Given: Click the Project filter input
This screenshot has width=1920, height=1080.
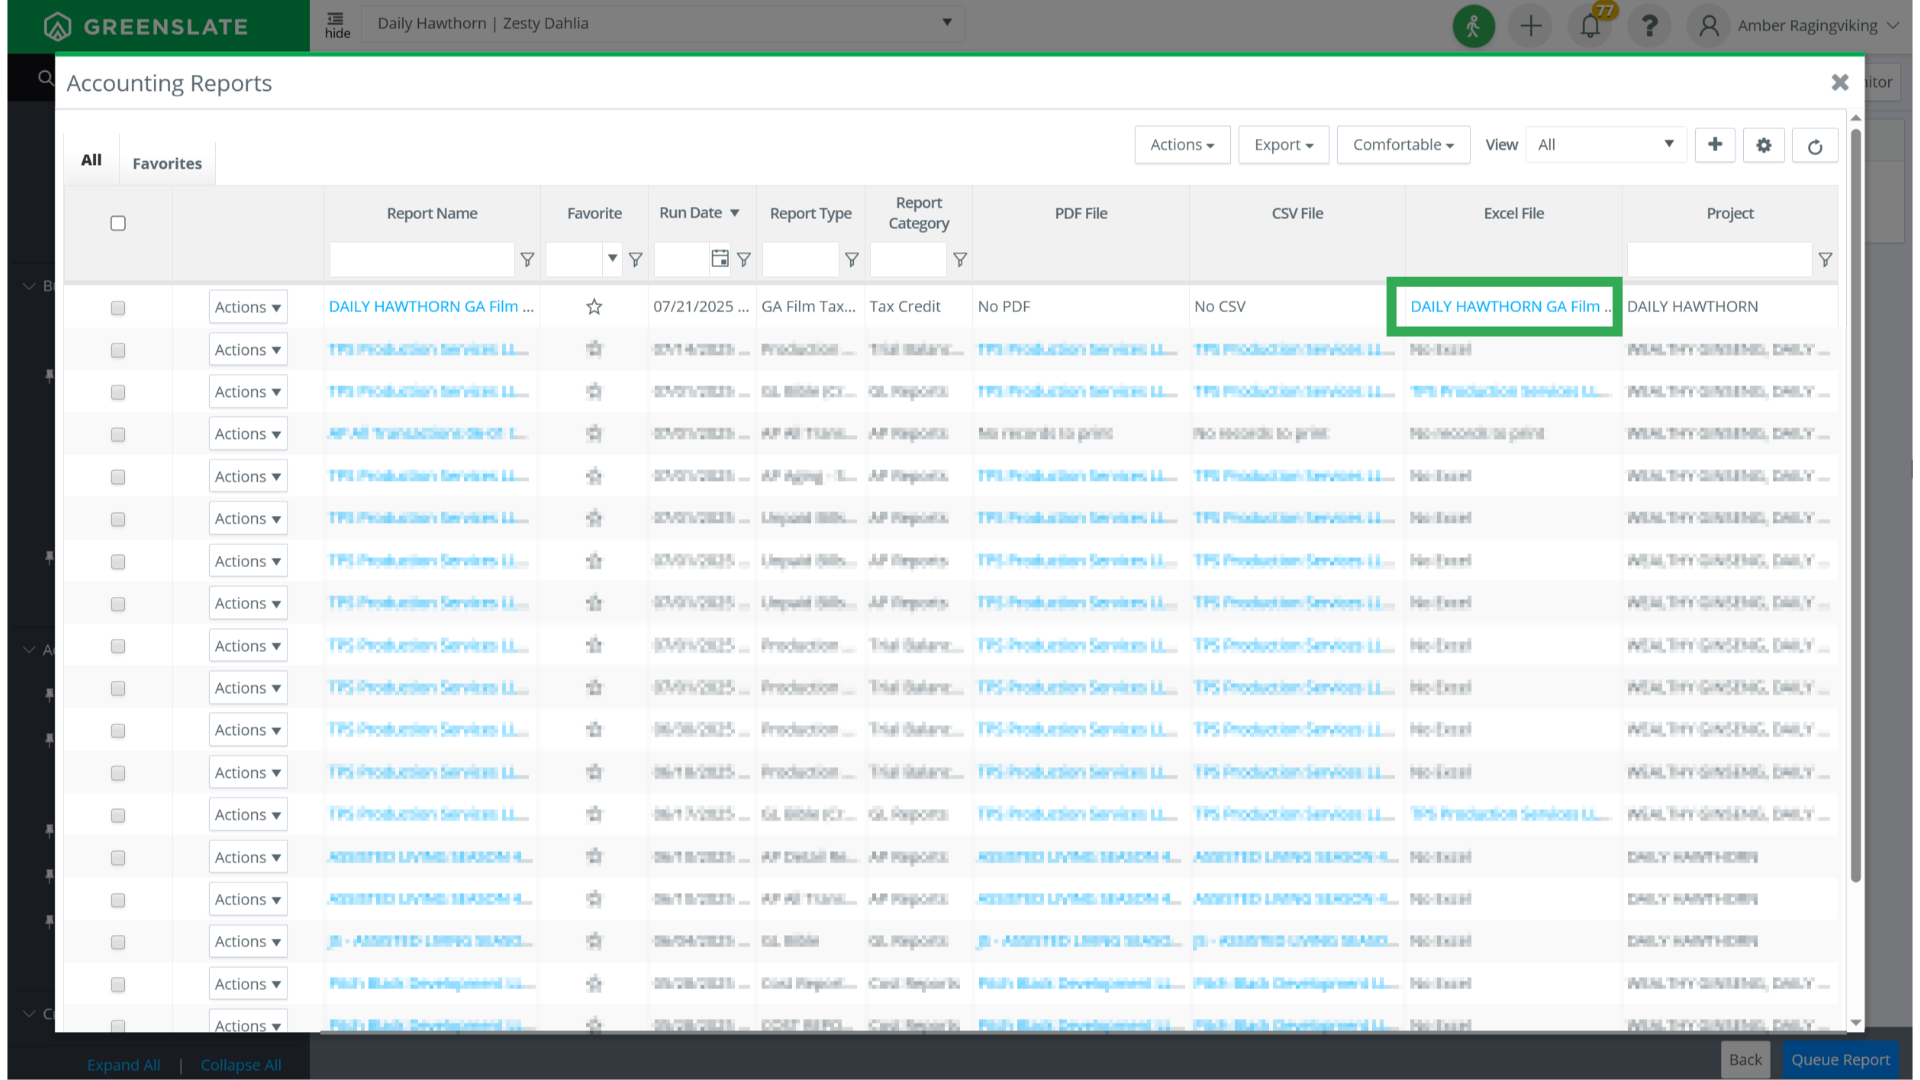Looking at the screenshot, I should click(x=1718, y=259).
